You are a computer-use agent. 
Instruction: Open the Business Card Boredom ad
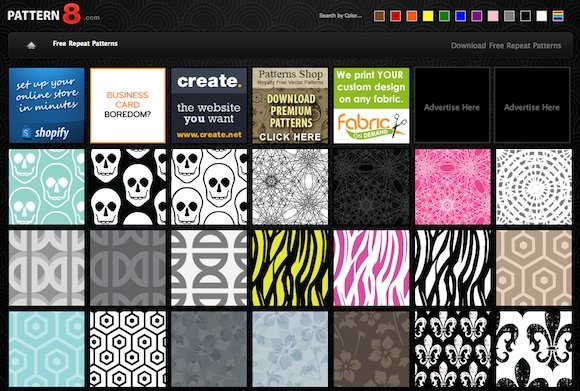coord(128,105)
